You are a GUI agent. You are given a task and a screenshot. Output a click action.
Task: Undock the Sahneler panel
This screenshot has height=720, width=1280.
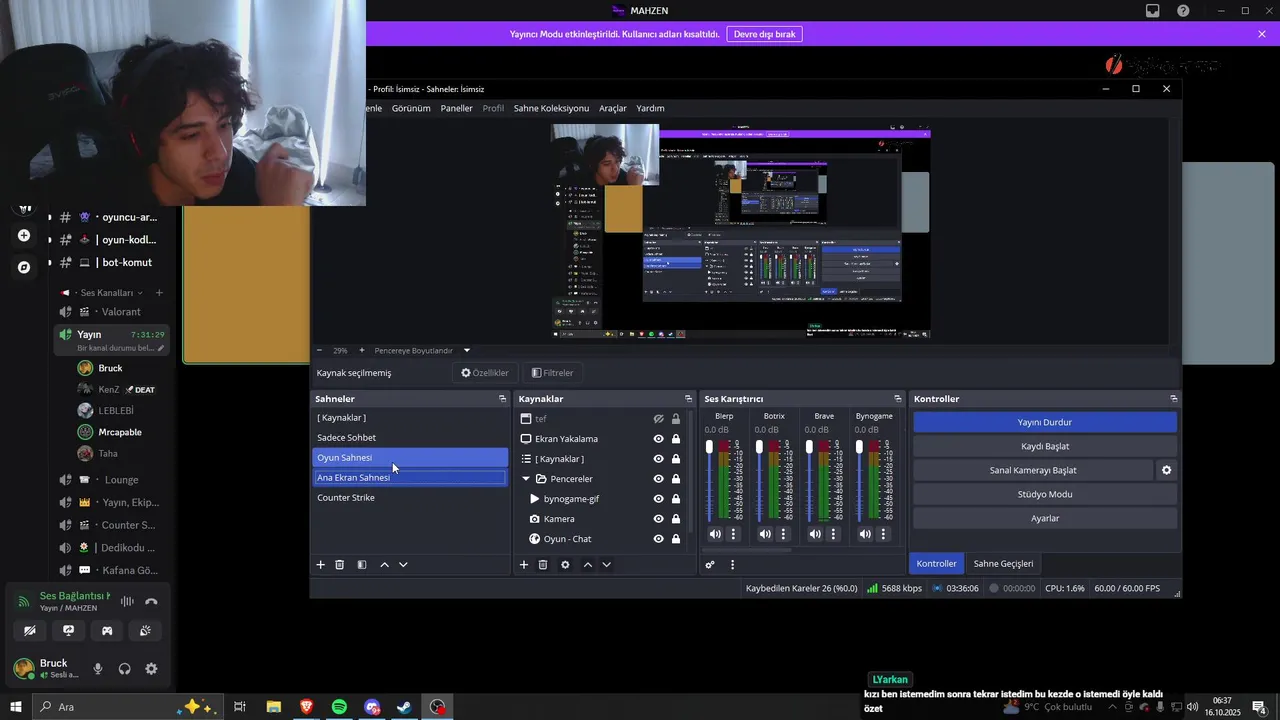(502, 399)
